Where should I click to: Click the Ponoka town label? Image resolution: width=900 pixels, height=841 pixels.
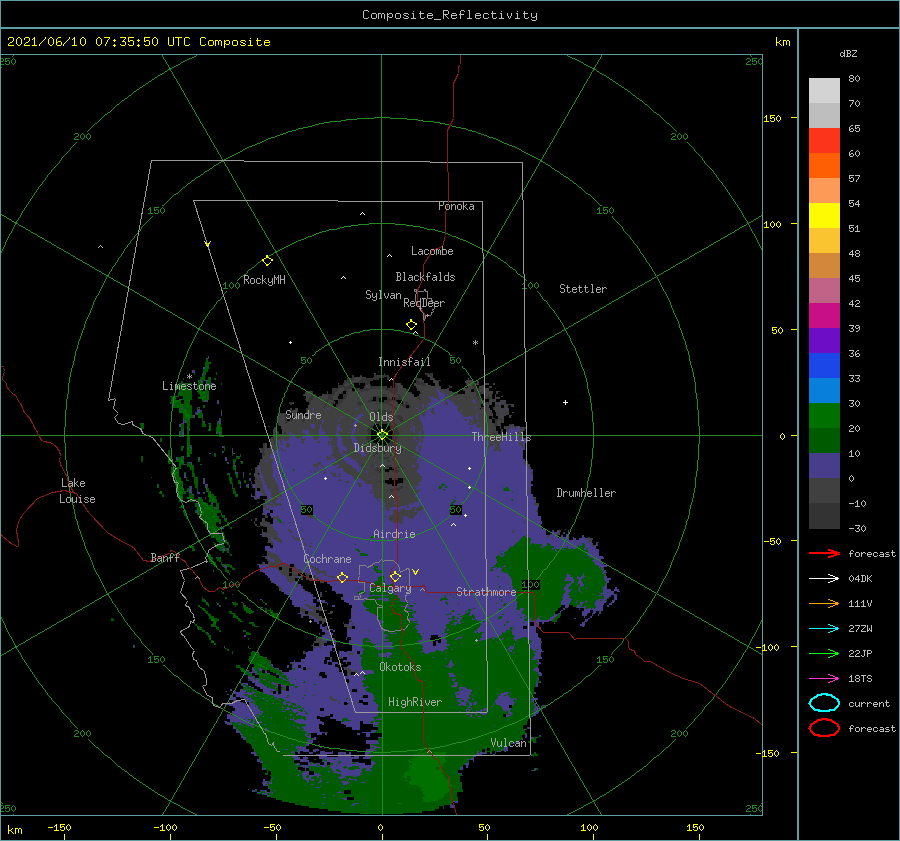point(456,206)
